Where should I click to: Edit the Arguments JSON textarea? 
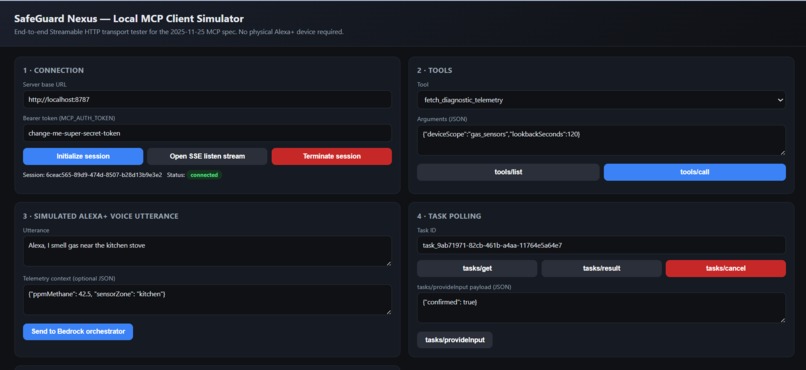(x=601, y=140)
